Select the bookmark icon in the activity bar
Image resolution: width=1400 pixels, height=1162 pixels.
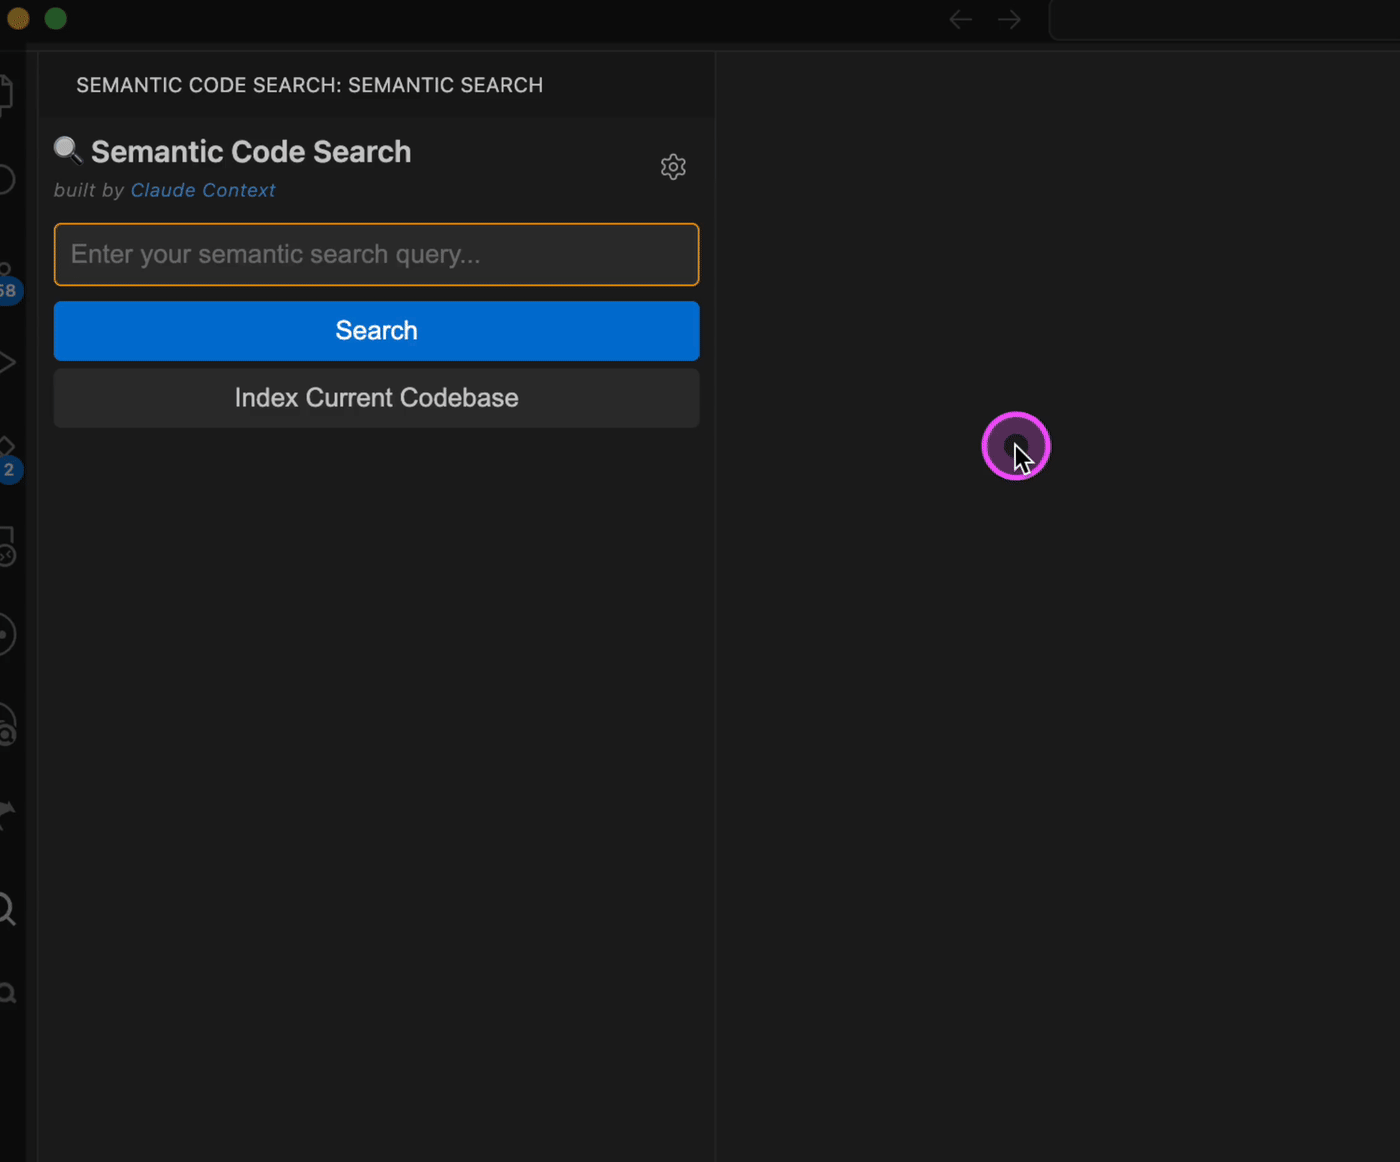coord(6,813)
